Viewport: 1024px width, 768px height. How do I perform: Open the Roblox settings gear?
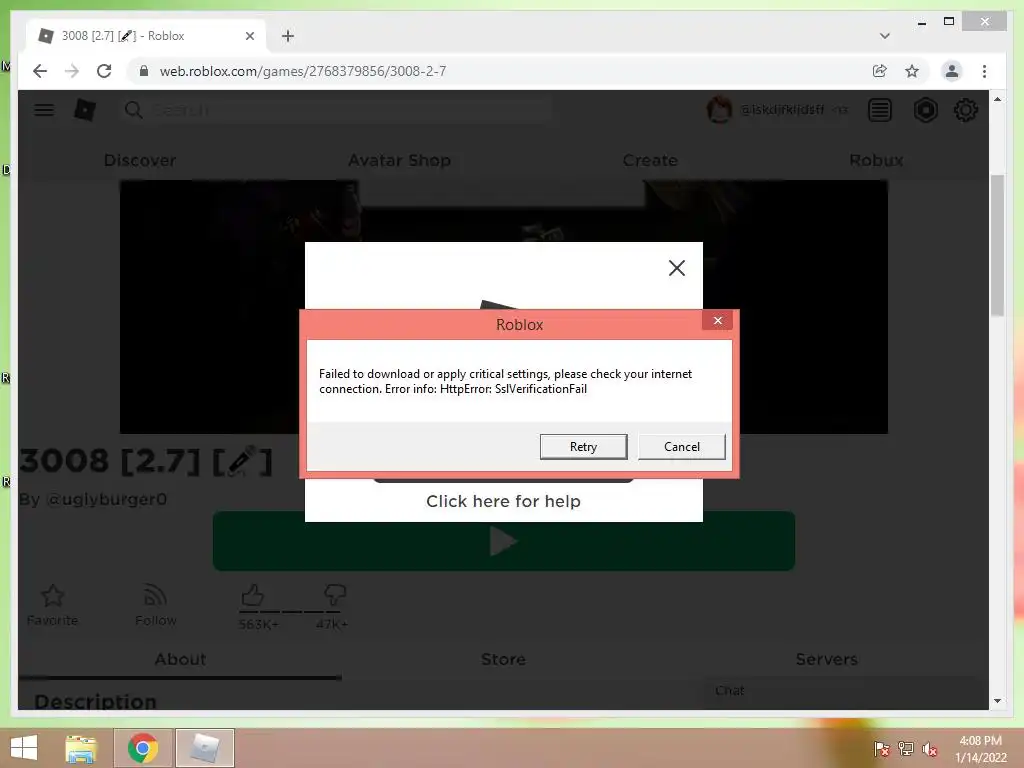point(965,110)
